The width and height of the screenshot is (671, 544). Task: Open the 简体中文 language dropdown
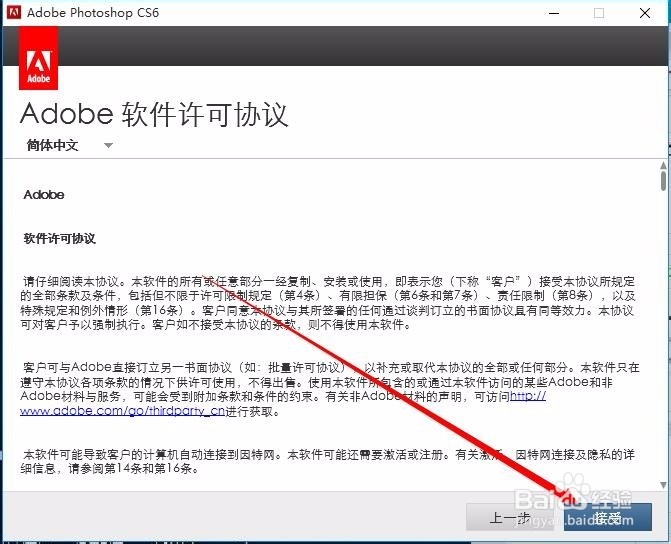(69, 145)
